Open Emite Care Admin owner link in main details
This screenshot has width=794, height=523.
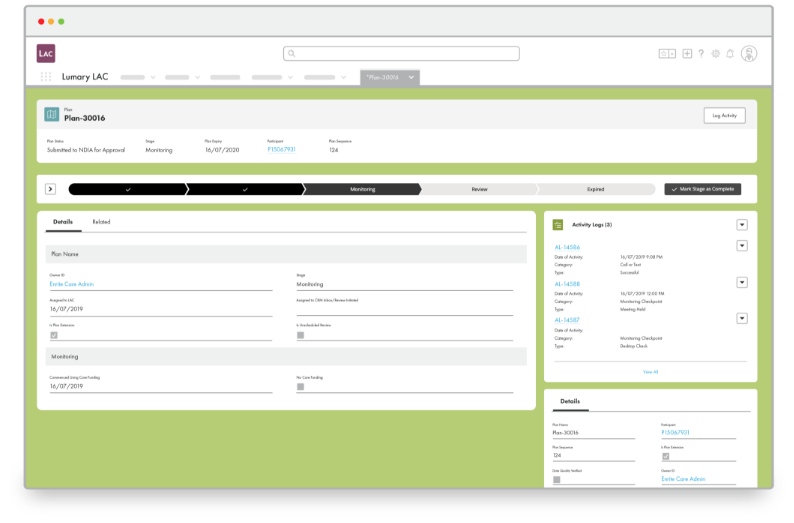point(71,284)
